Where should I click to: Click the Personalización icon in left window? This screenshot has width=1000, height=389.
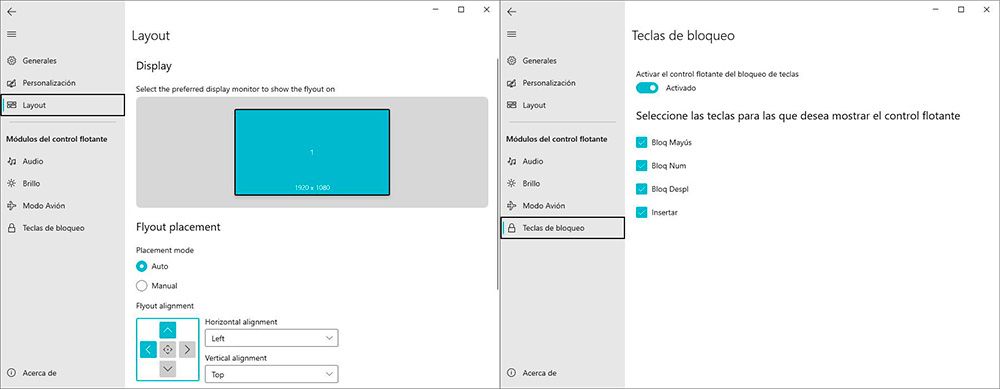[x=11, y=83]
